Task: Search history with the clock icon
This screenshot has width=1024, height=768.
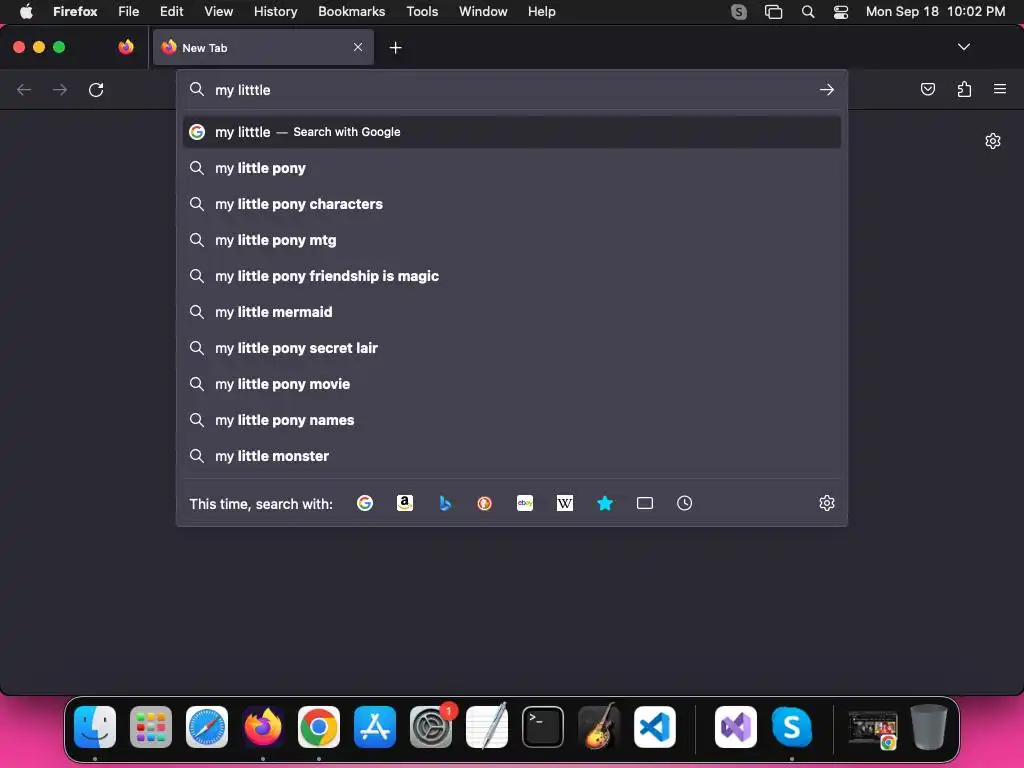Action: point(684,503)
